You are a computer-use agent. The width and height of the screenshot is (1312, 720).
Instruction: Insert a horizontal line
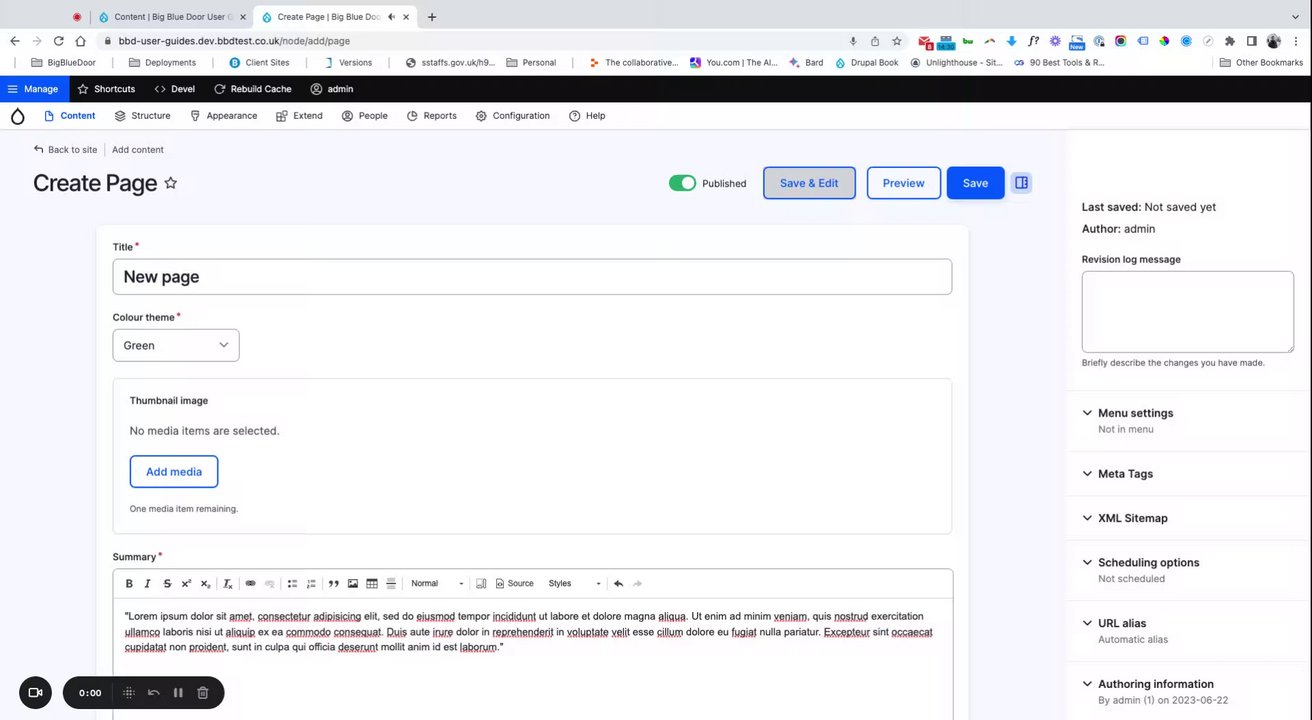point(391,584)
